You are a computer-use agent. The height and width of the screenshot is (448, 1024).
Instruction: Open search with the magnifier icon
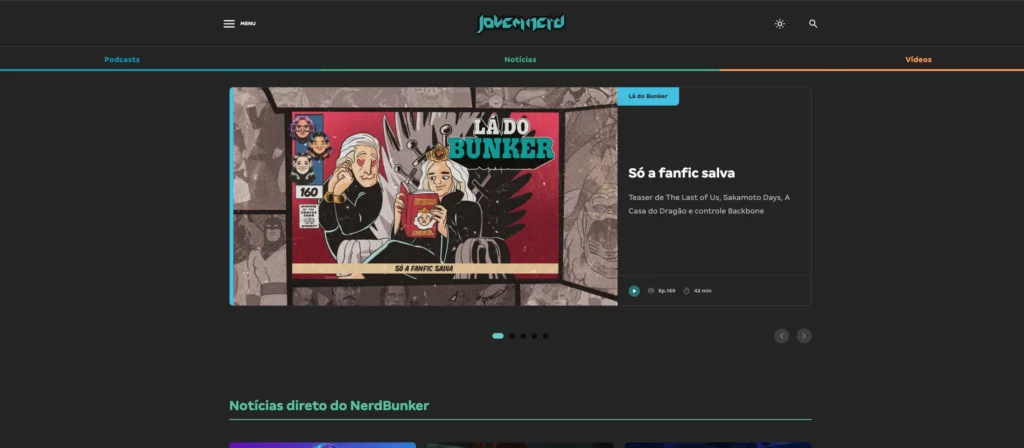click(813, 23)
